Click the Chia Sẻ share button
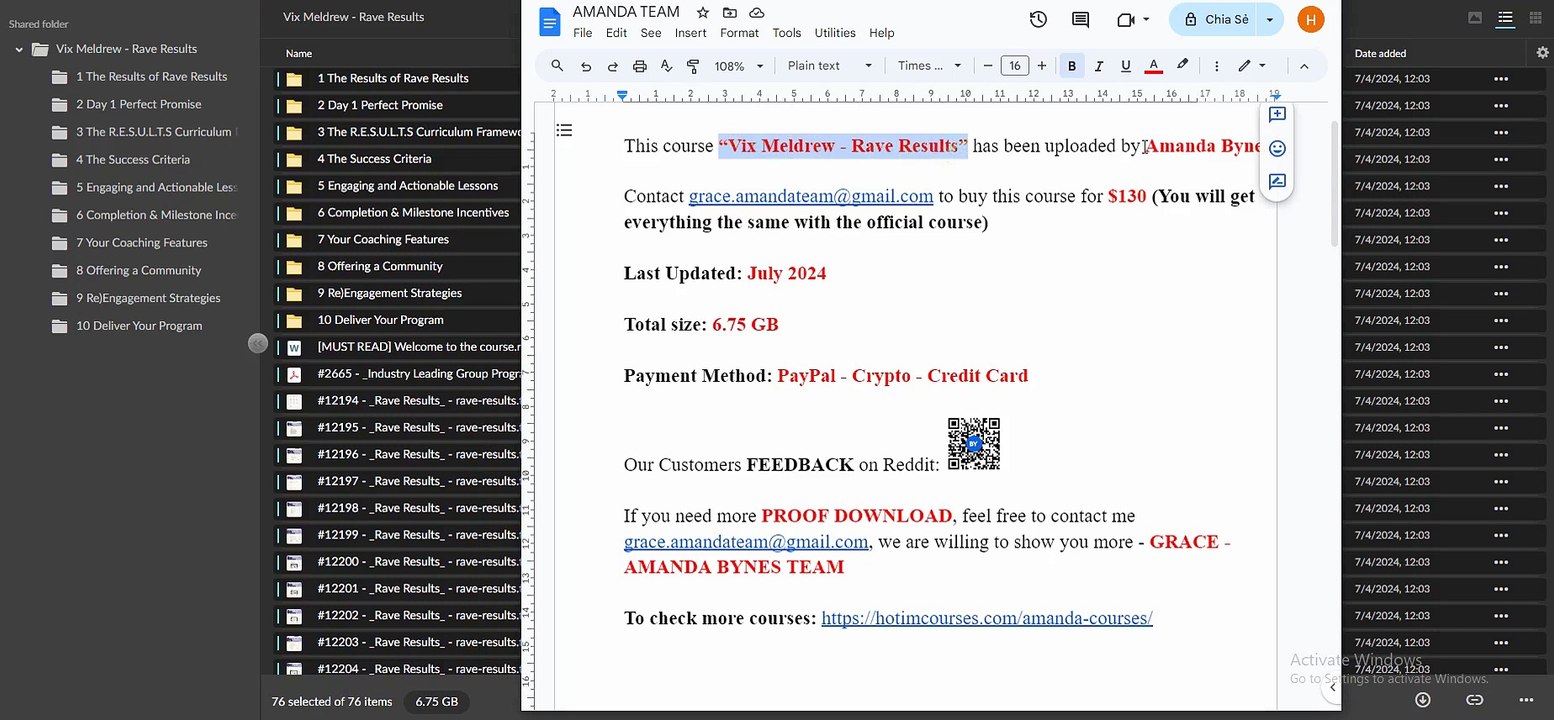 [1215, 19]
